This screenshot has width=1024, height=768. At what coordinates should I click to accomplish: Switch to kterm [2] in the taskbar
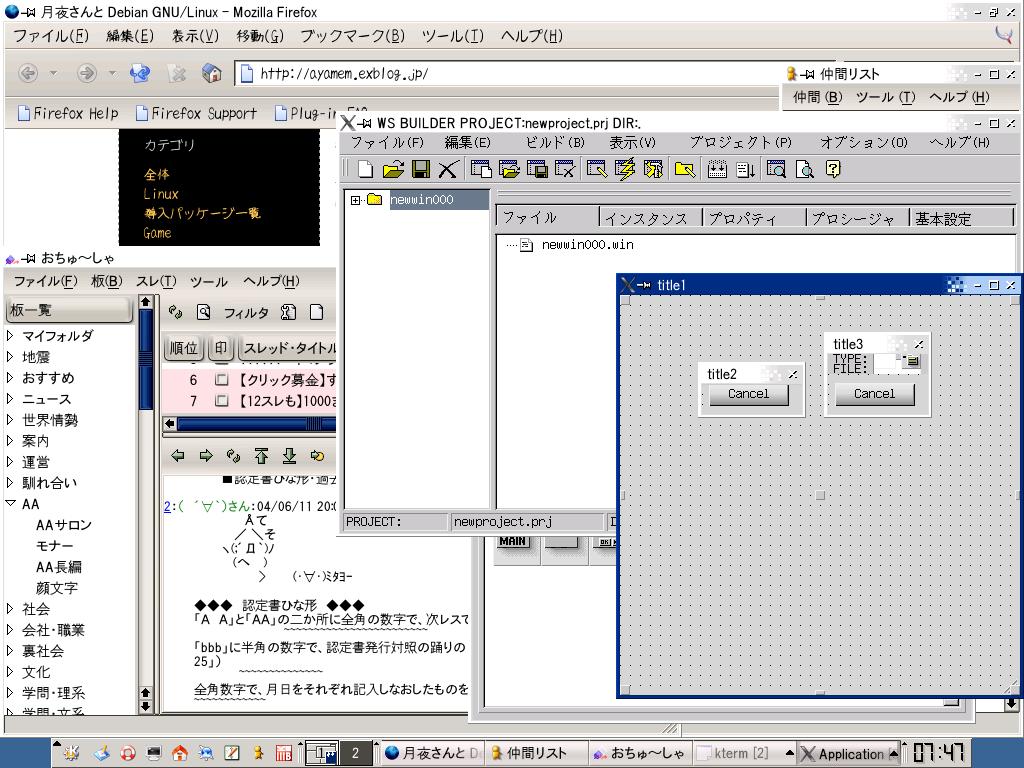click(x=741, y=753)
